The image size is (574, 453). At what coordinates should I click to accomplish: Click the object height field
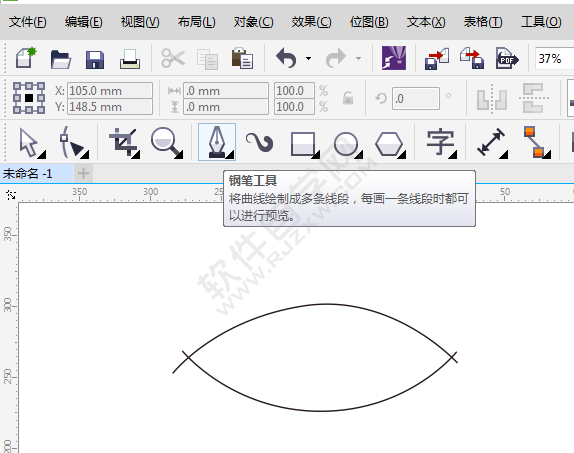[226, 107]
